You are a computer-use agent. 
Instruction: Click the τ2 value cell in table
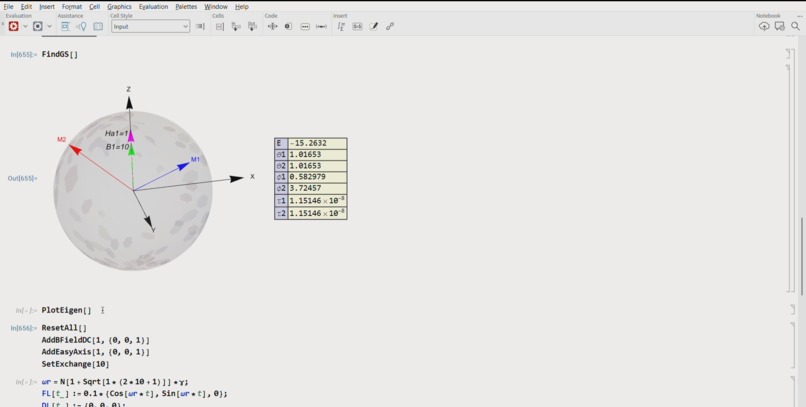click(317, 213)
